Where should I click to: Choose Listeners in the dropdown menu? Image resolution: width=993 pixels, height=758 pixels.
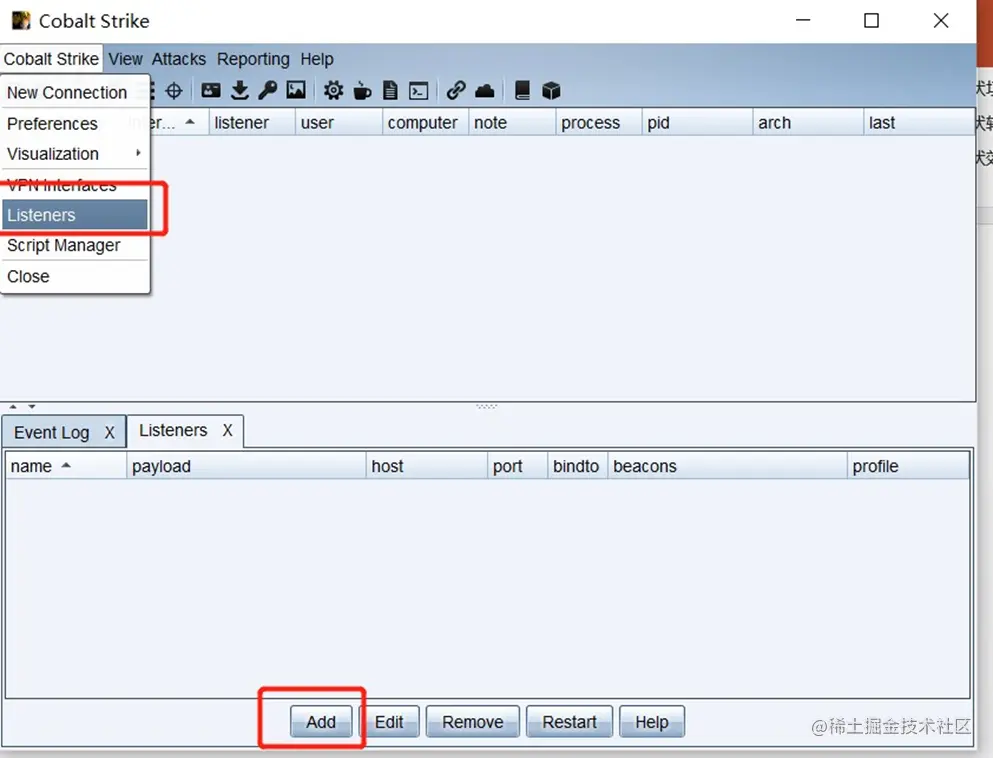tap(75, 215)
